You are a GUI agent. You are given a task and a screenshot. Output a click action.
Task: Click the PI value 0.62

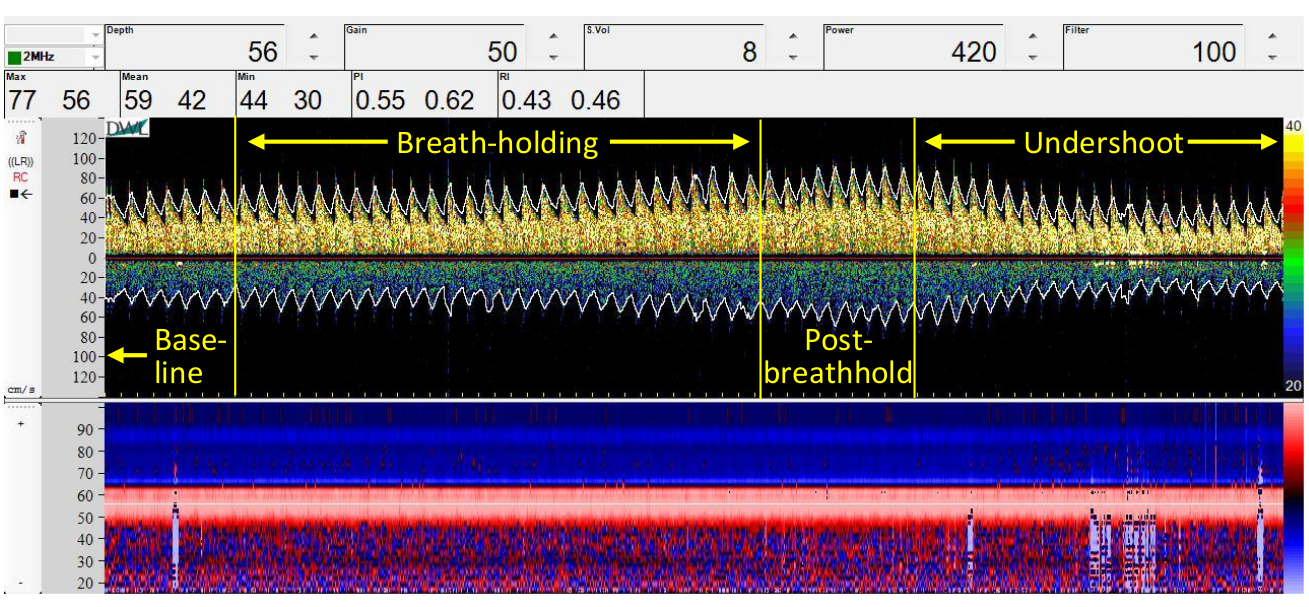click(449, 100)
